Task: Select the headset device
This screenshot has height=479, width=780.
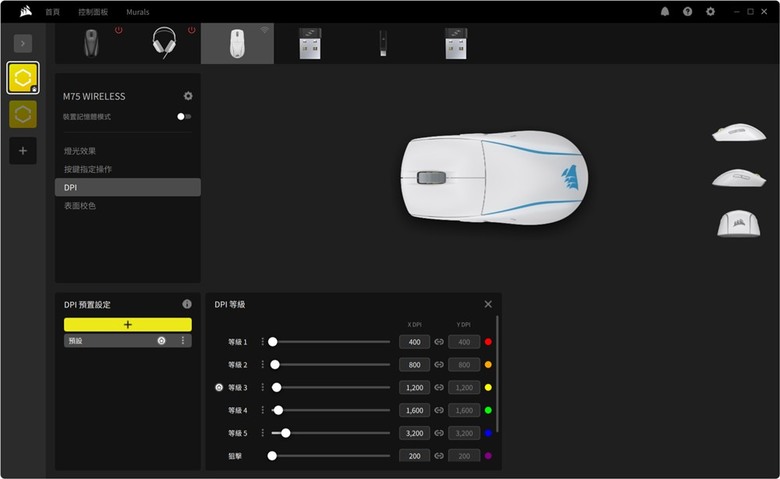Action: (x=164, y=43)
